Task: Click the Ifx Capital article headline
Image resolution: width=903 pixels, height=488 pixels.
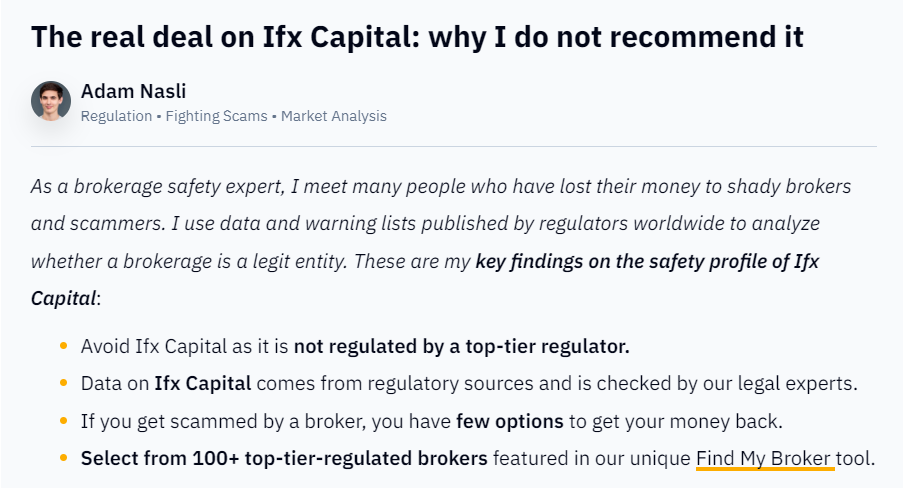Action: [418, 37]
